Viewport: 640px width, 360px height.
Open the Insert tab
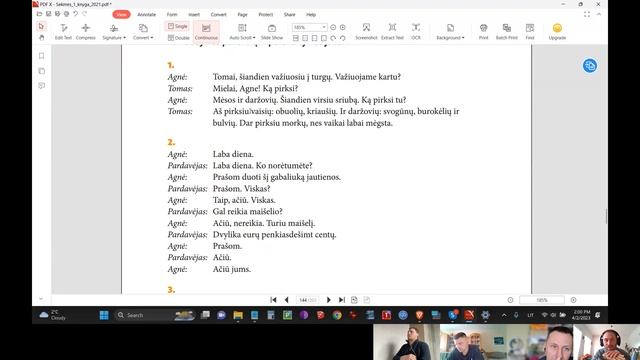[x=194, y=14]
